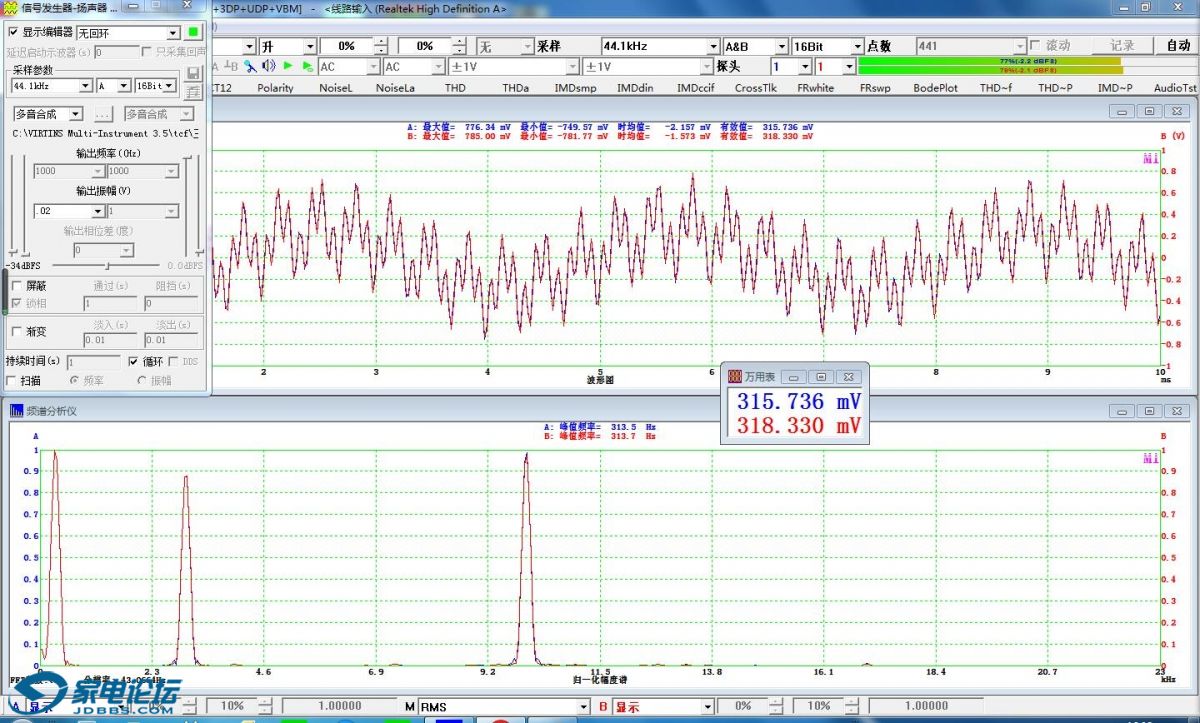Click the 记录 record button
This screenshot has width=1200, height=723.
pos(1122,45)
